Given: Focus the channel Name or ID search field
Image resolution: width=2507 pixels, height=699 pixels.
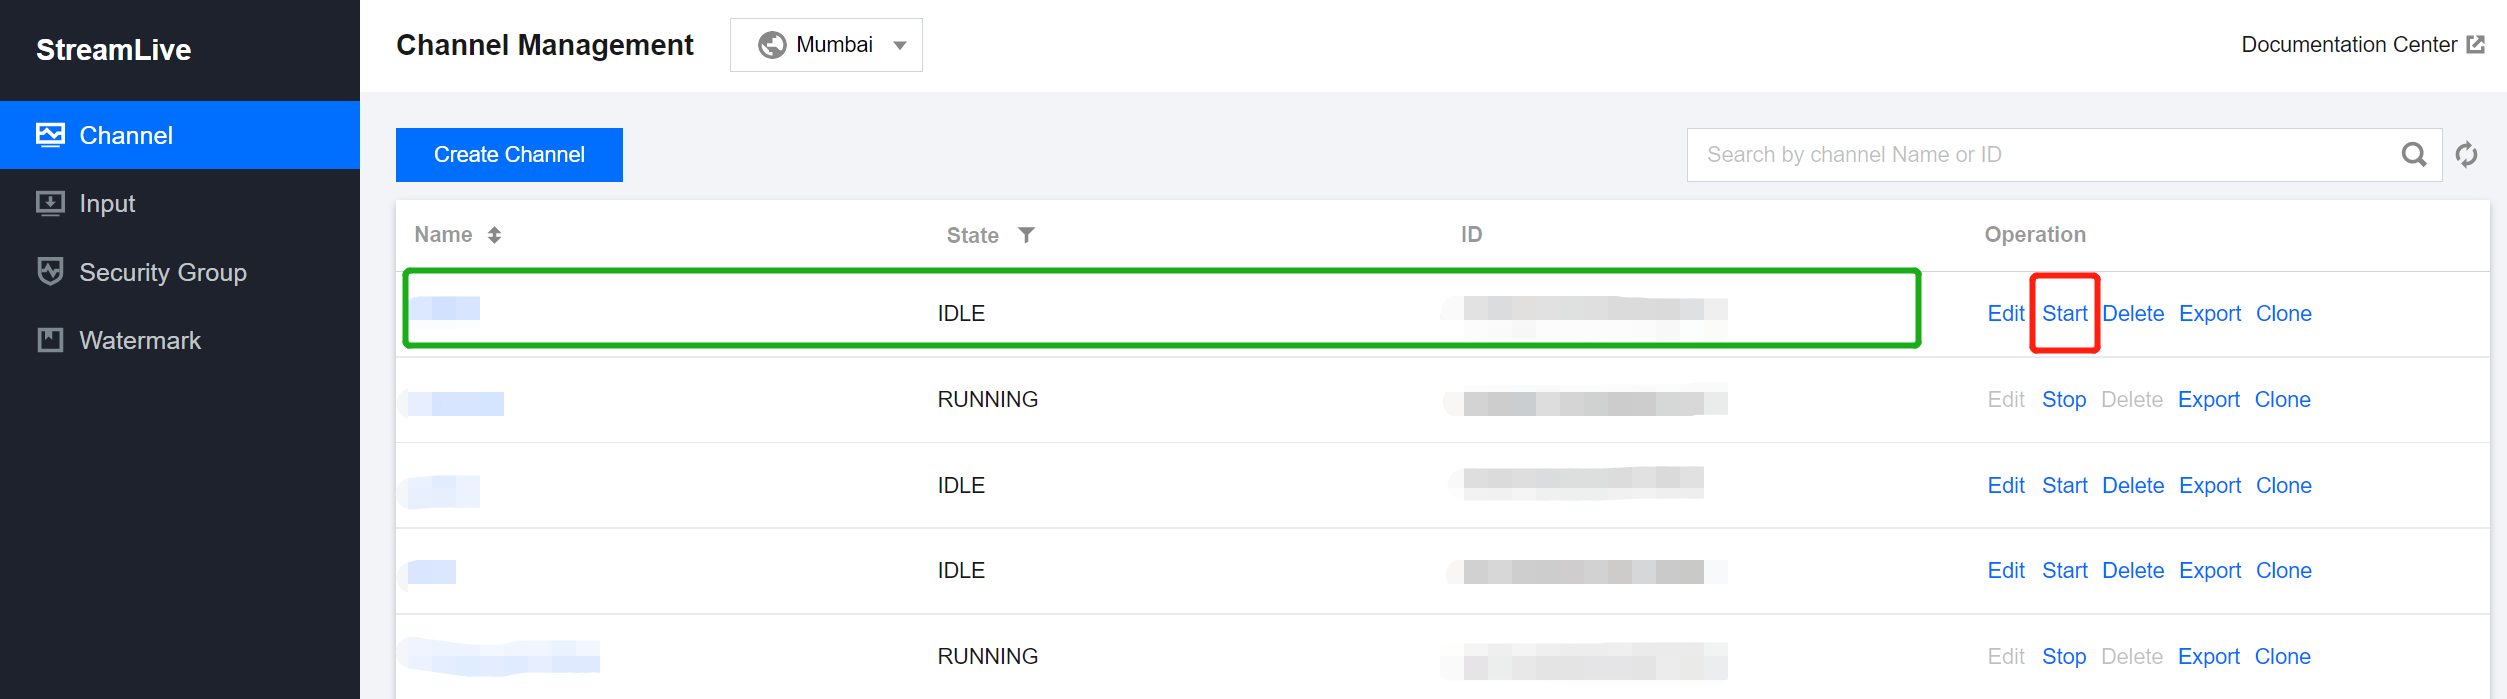Looking at the screenshot, I should point(2040,155).
